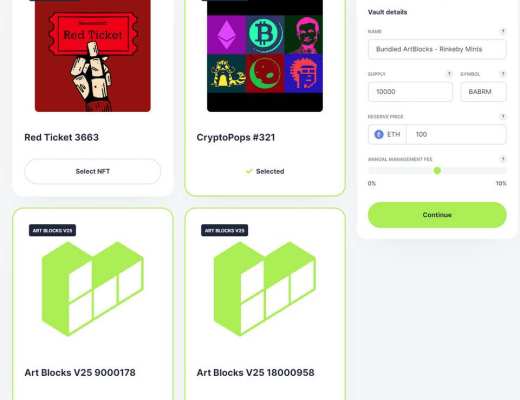
Task: Click the Art Blocks logo for 18000958
Action: coord(265,288)
